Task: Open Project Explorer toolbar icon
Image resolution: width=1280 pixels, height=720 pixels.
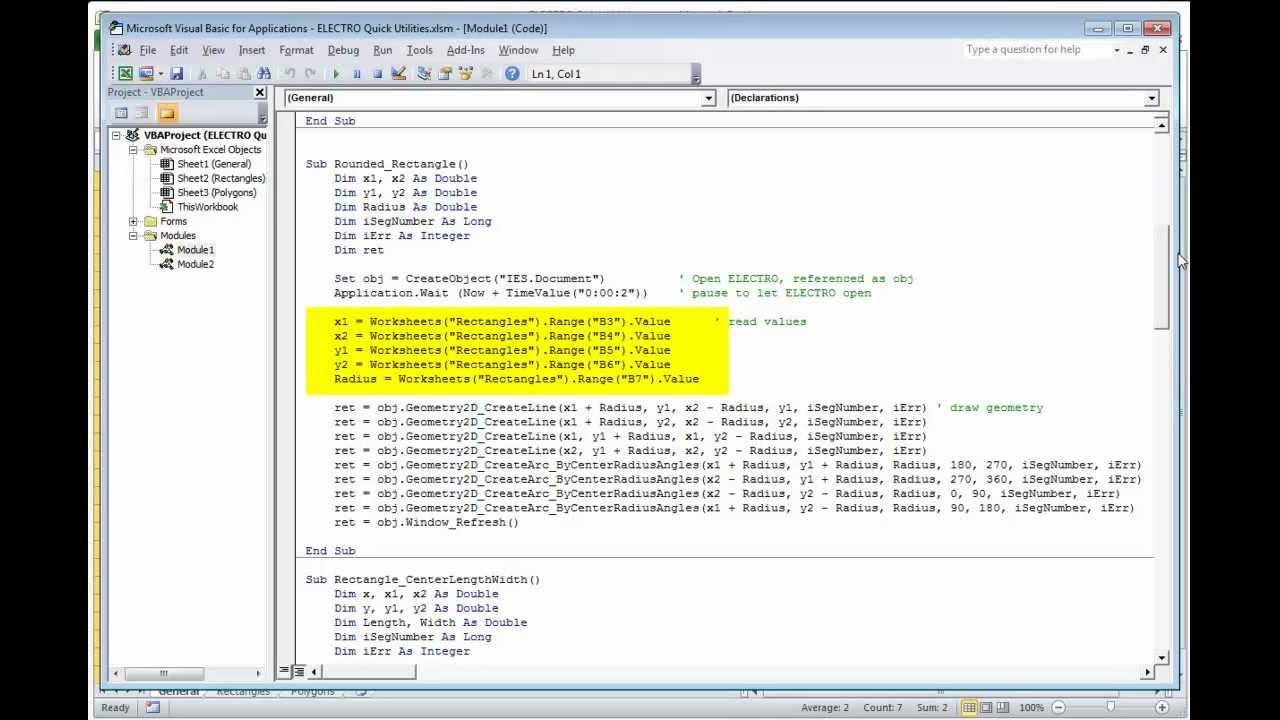Action: [x=424, y=73]
